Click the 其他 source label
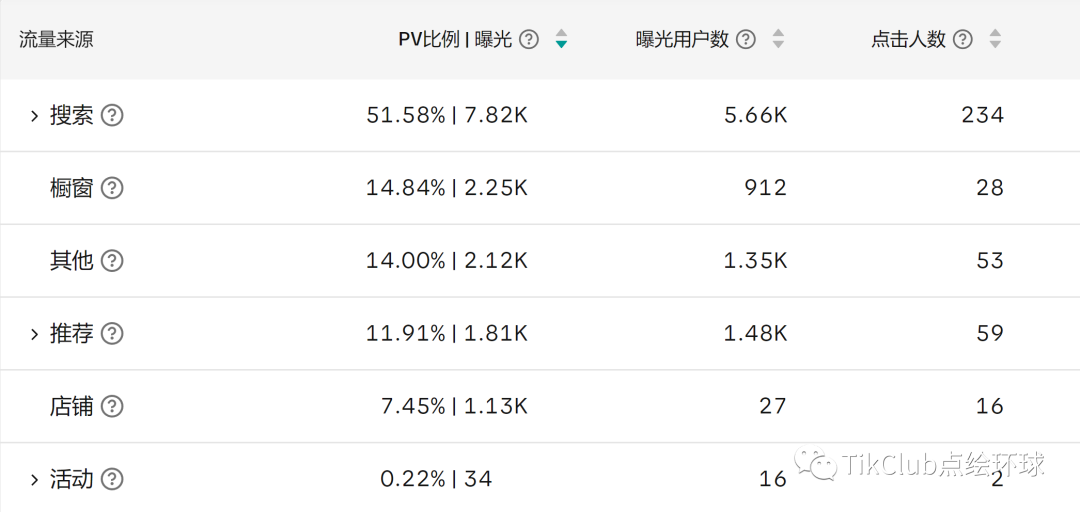Screen dimensions: 1080x512 [71, 261]
